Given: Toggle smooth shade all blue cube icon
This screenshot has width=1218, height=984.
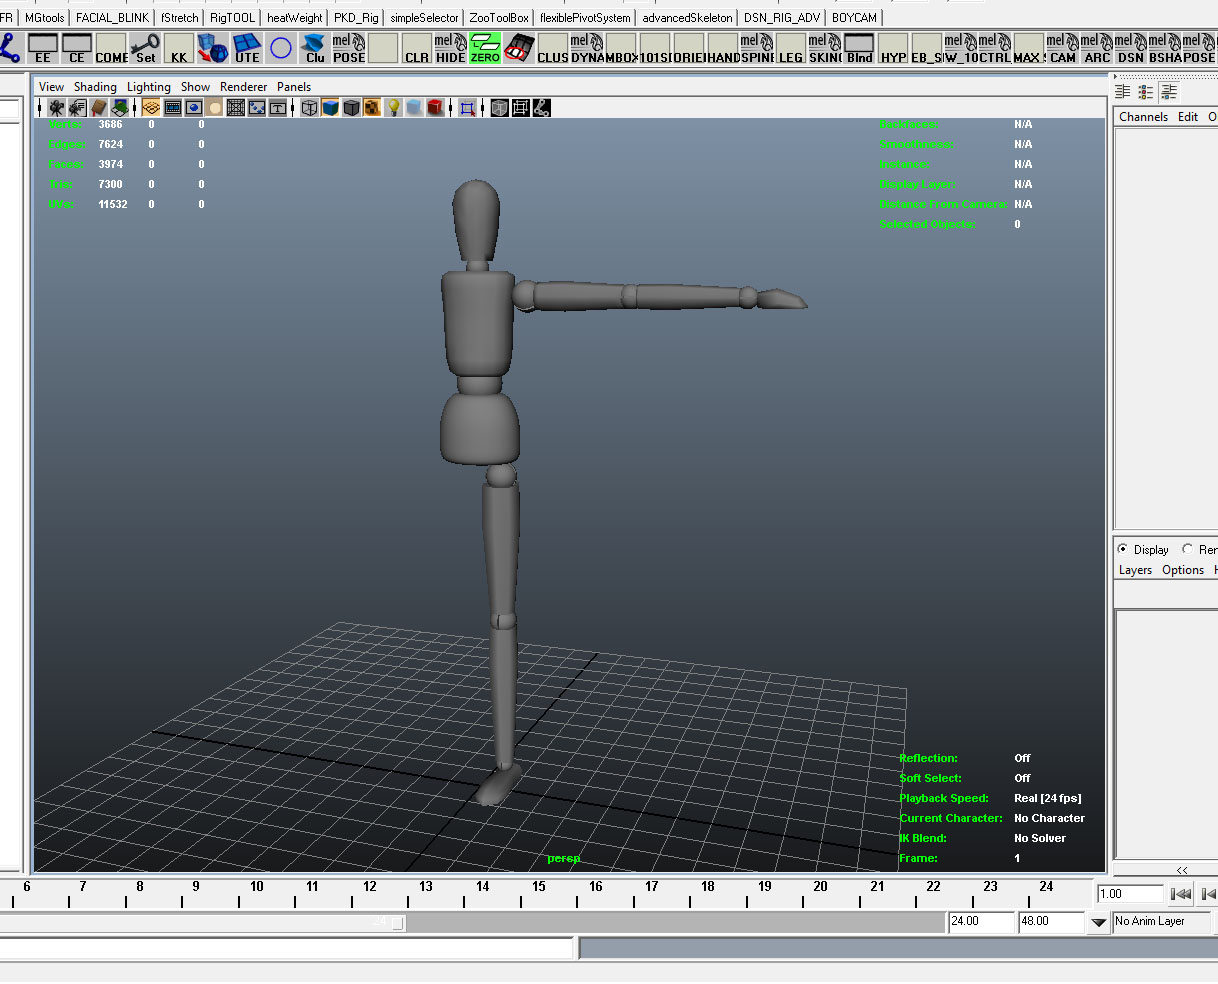Looking at the screenshot, I should pos(330,108).
